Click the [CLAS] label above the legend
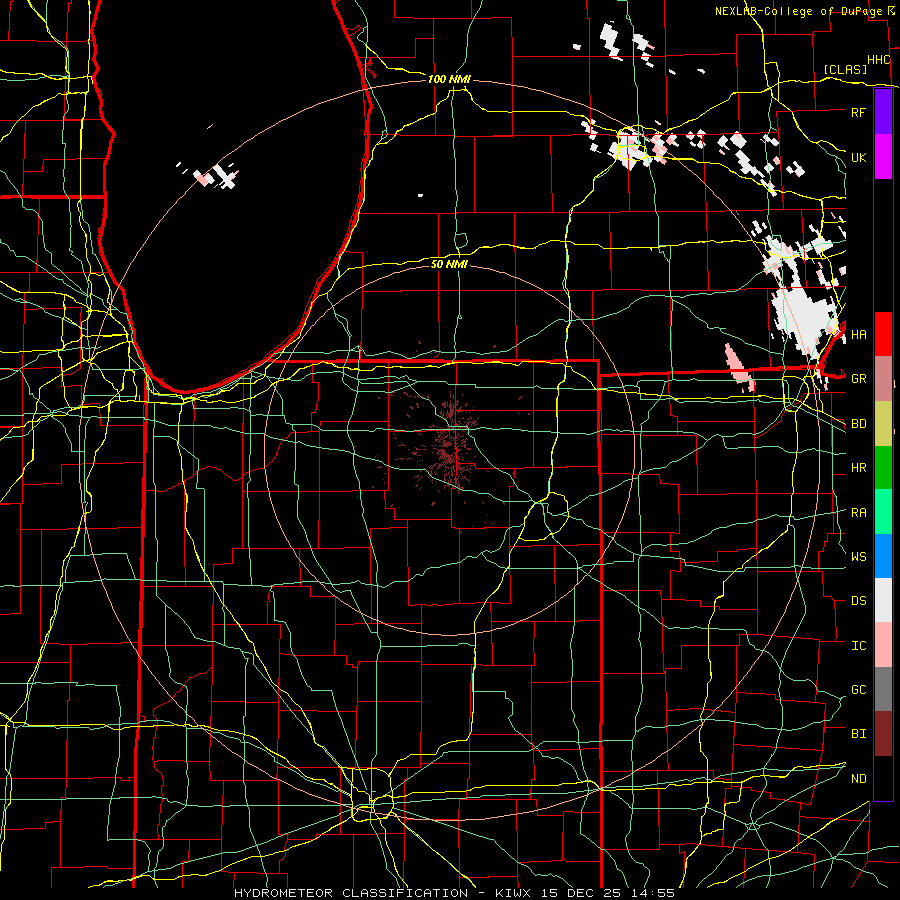The image size is (900, 900). tap(845, 69)
